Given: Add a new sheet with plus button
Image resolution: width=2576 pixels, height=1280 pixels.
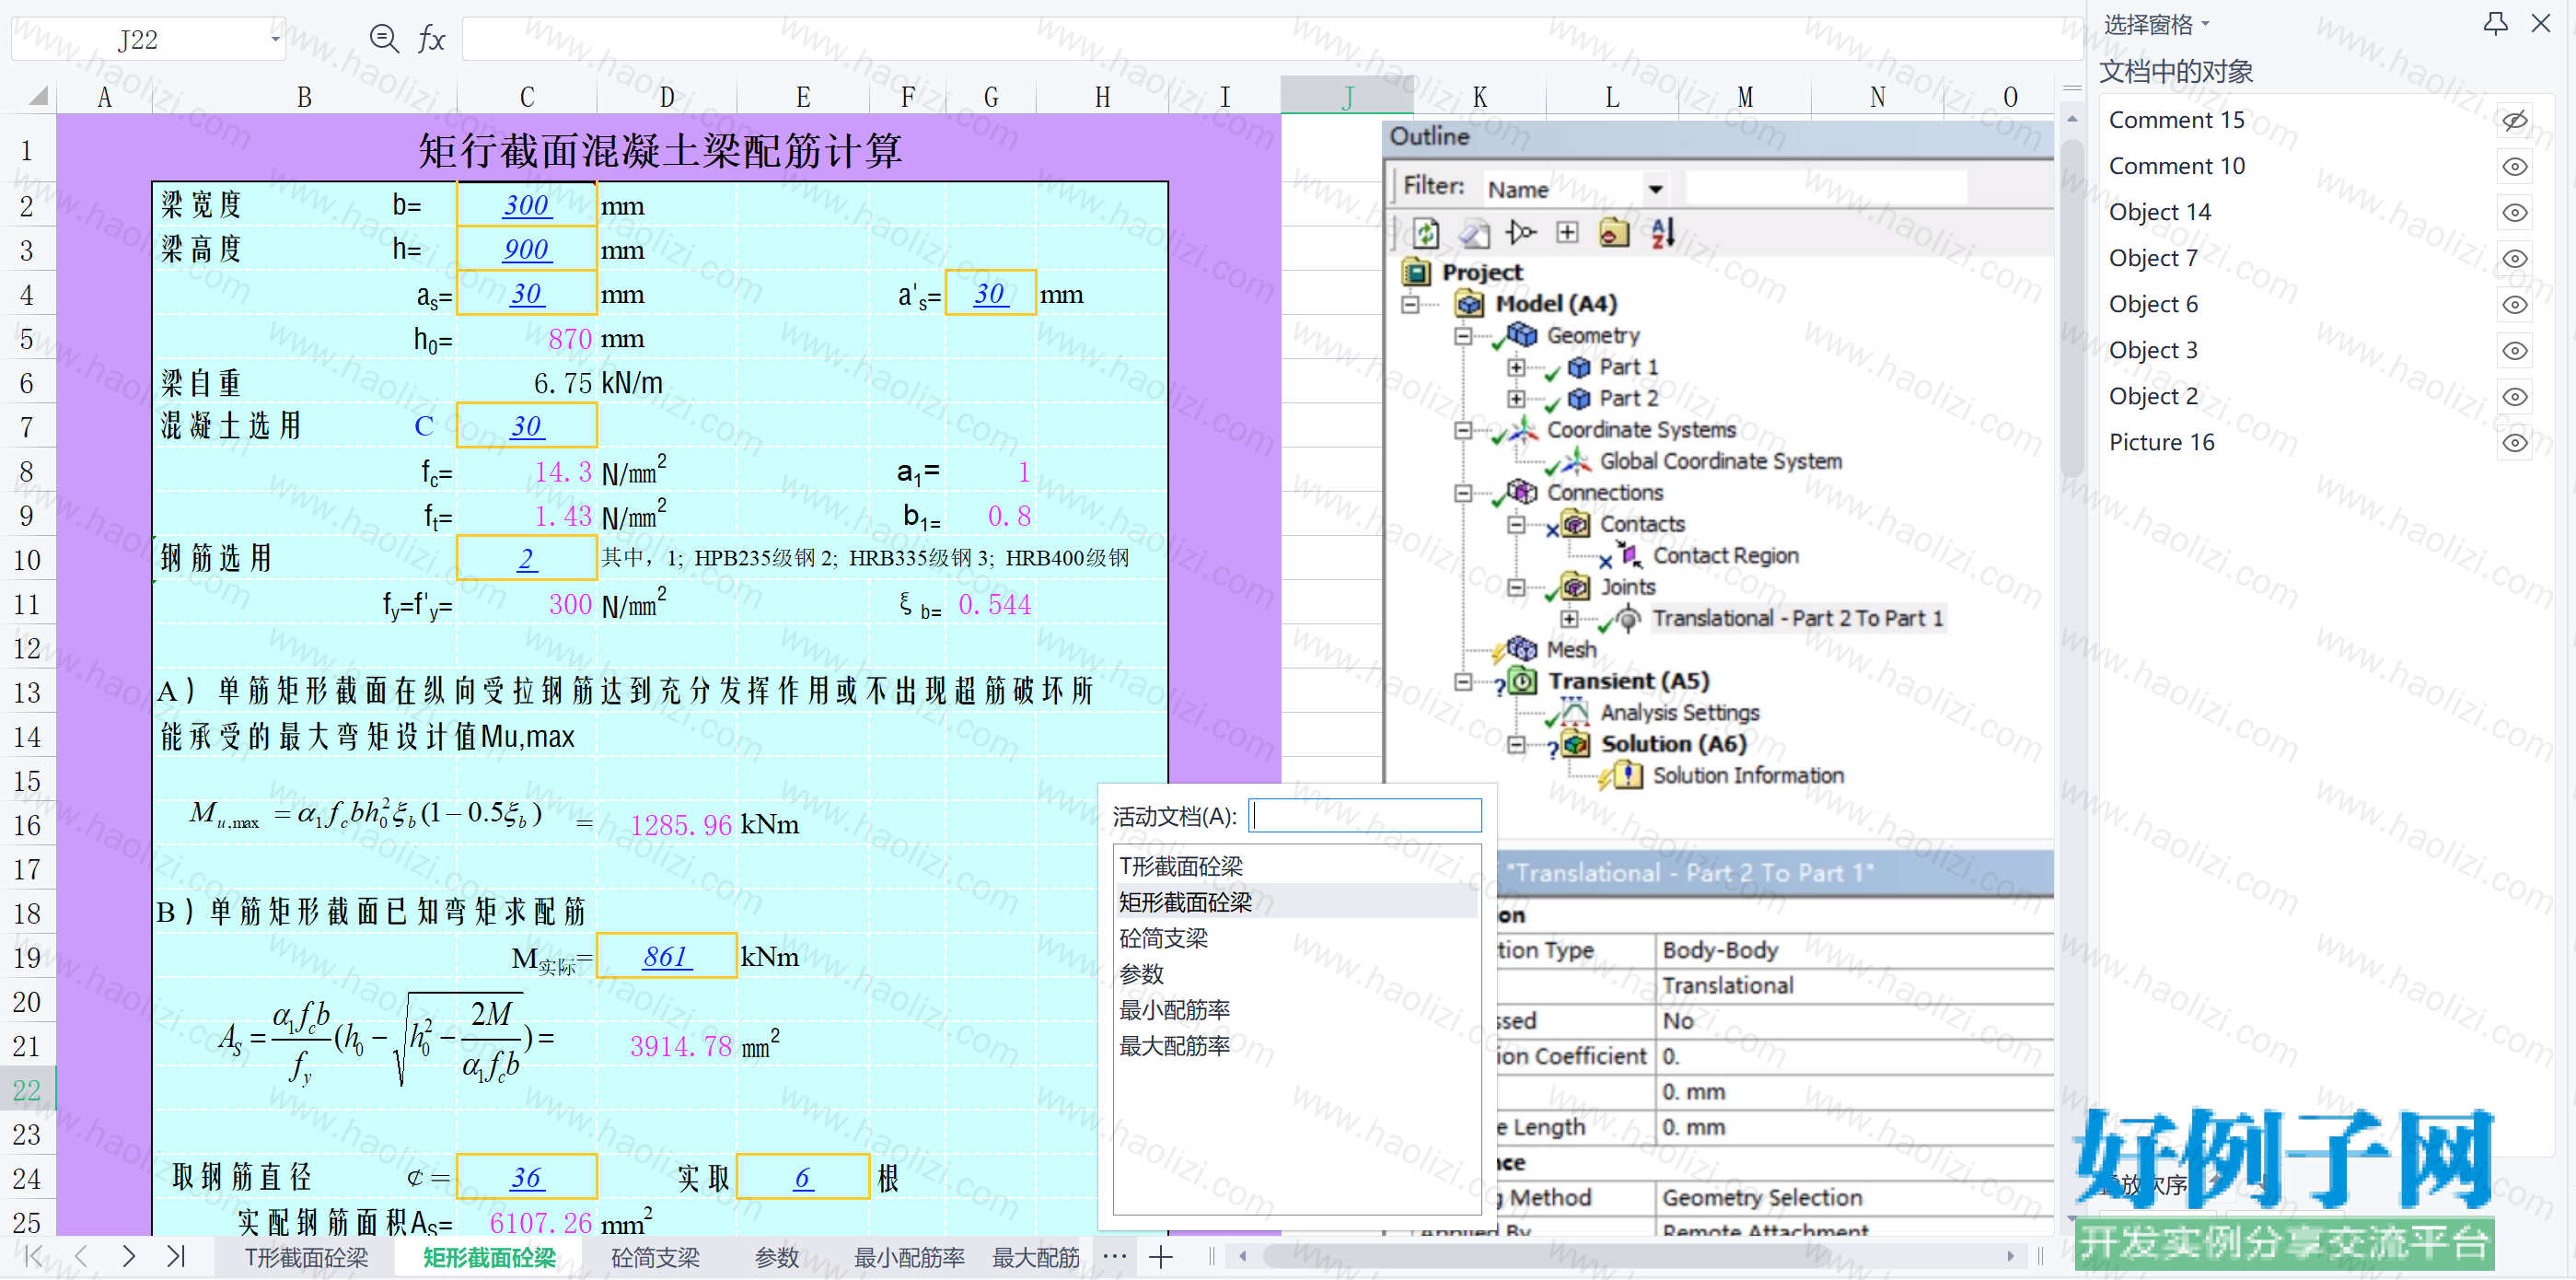Looking at the screenshot, I should [x=1161, y=1257].
